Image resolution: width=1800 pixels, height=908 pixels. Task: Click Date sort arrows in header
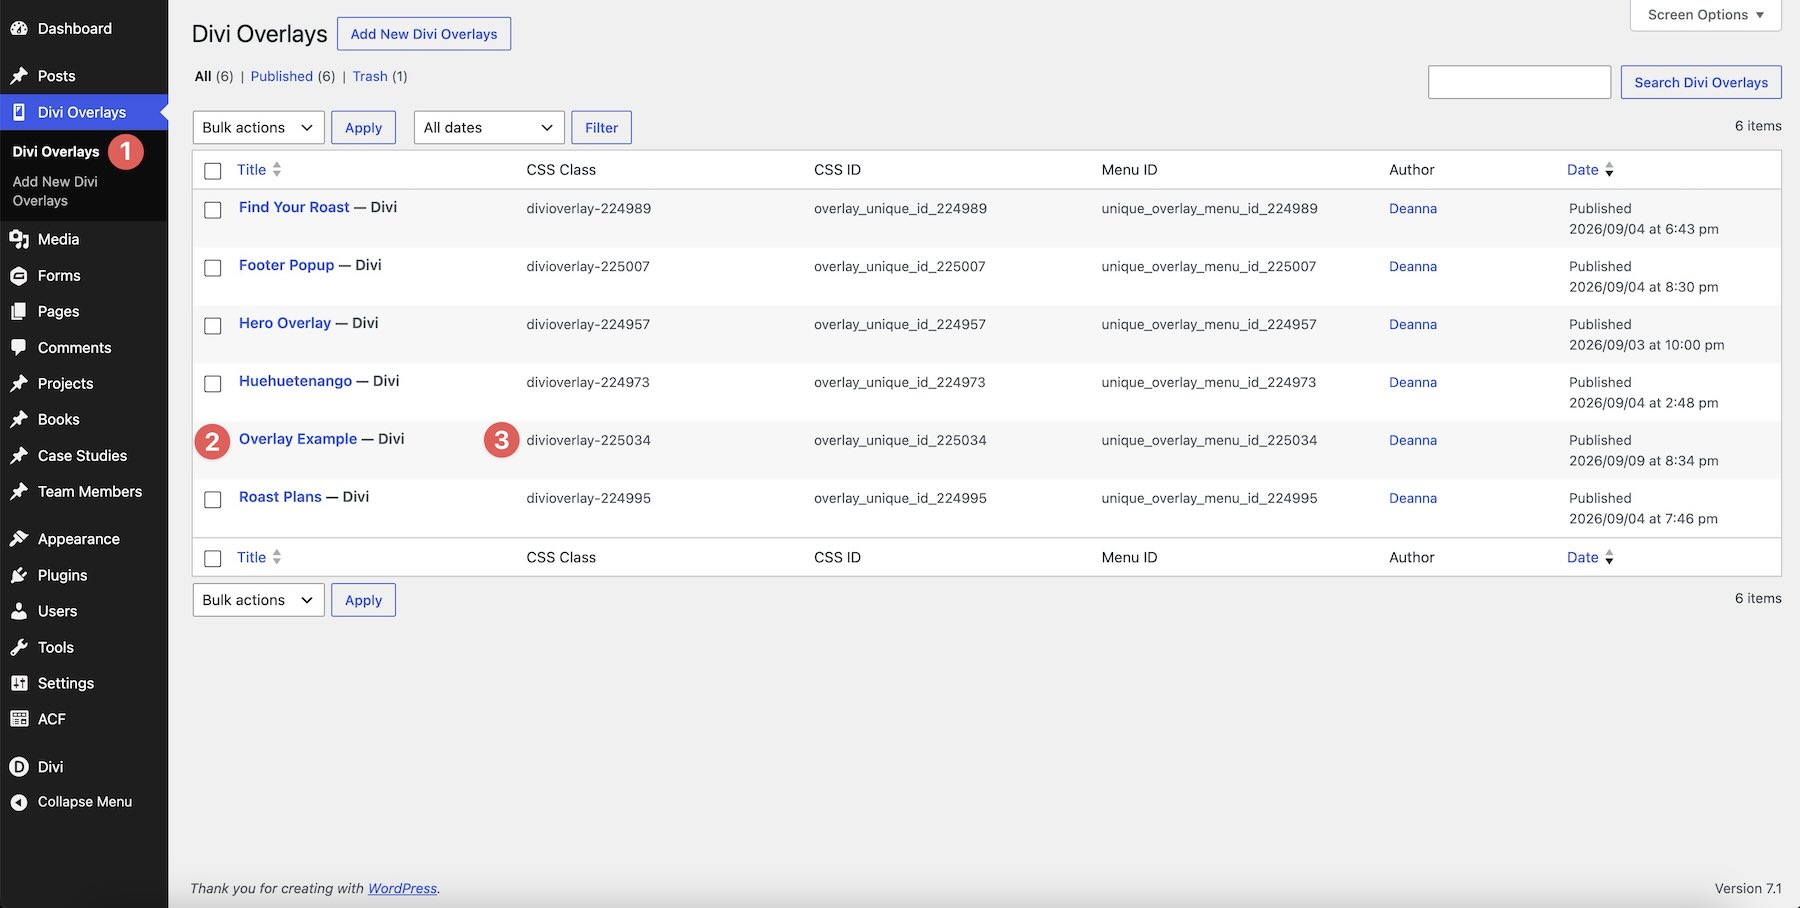tap(1609, 170)
